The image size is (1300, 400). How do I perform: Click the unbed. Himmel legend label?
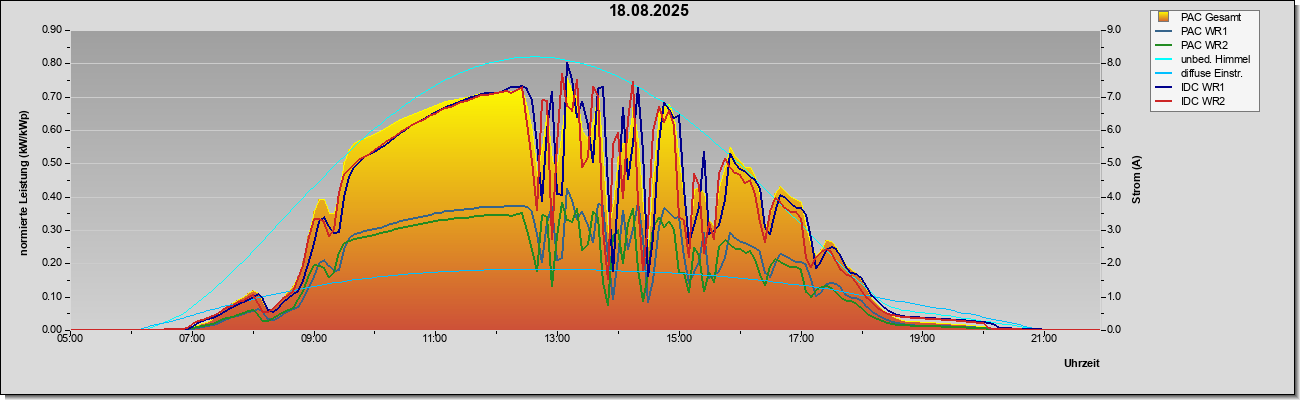point(1215,59)
